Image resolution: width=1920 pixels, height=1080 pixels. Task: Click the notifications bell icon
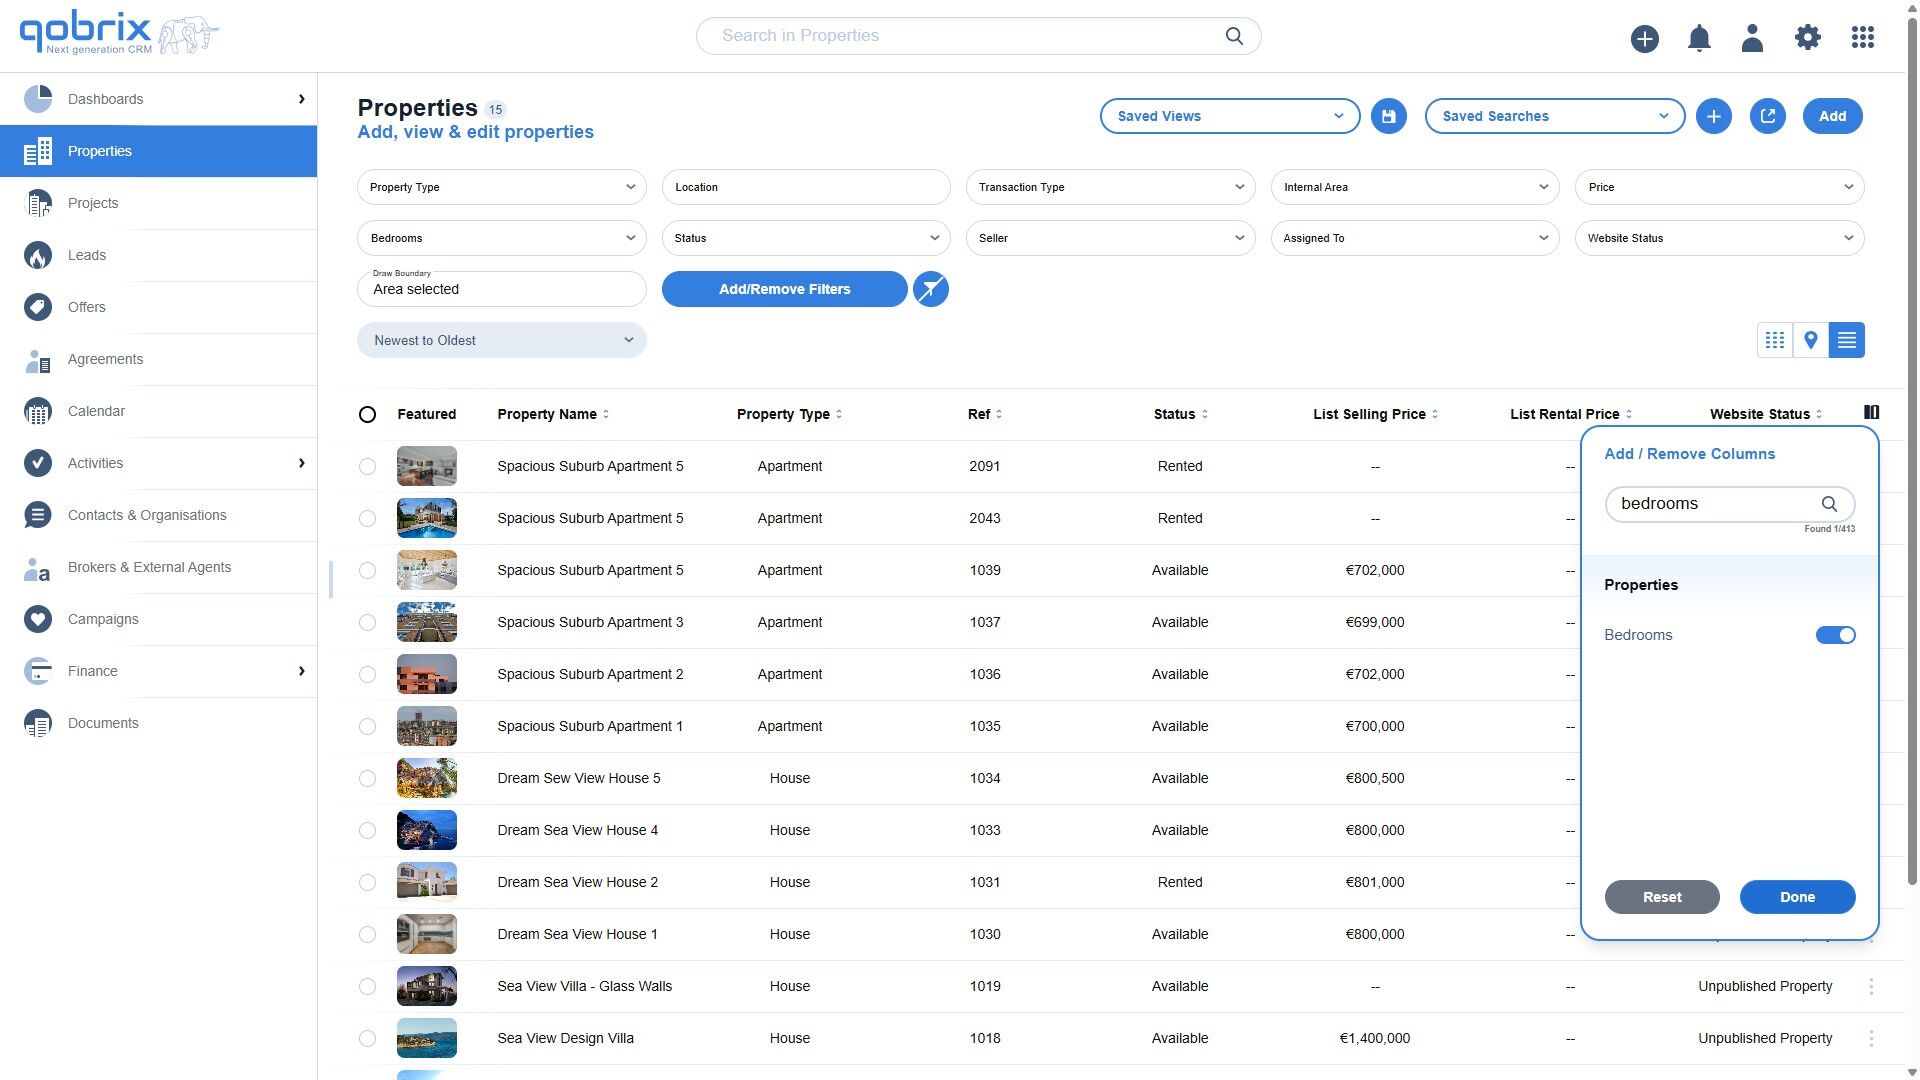click(1699, 38)
